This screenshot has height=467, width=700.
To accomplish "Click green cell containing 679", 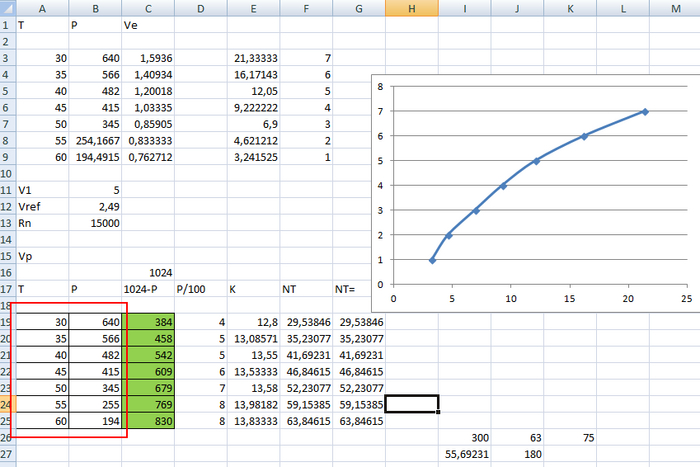I will click(148, 388).
